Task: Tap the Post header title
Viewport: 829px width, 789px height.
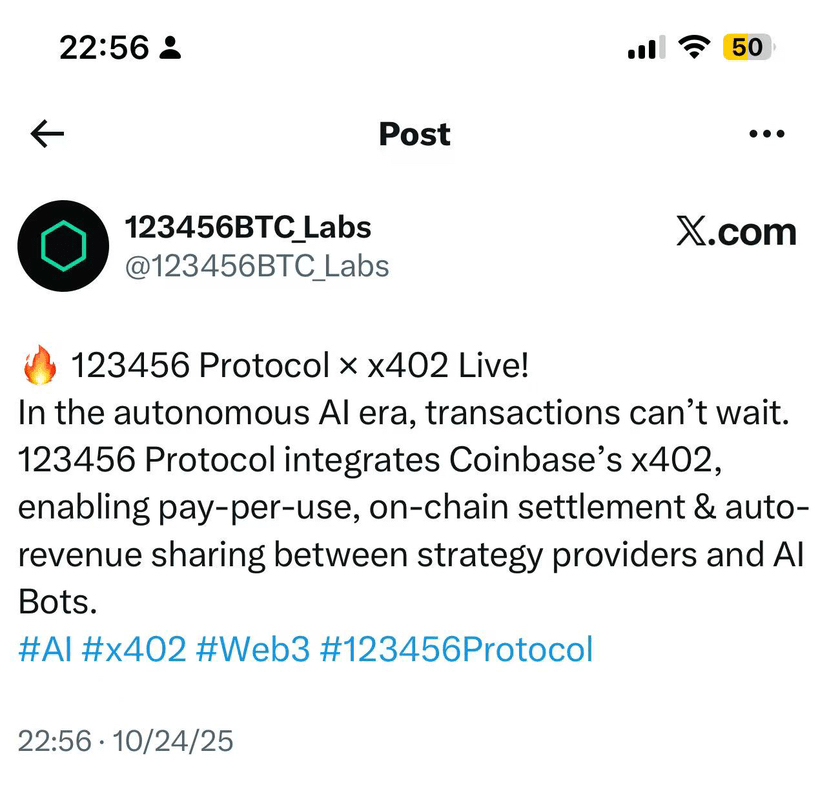Action: point(414,134)
